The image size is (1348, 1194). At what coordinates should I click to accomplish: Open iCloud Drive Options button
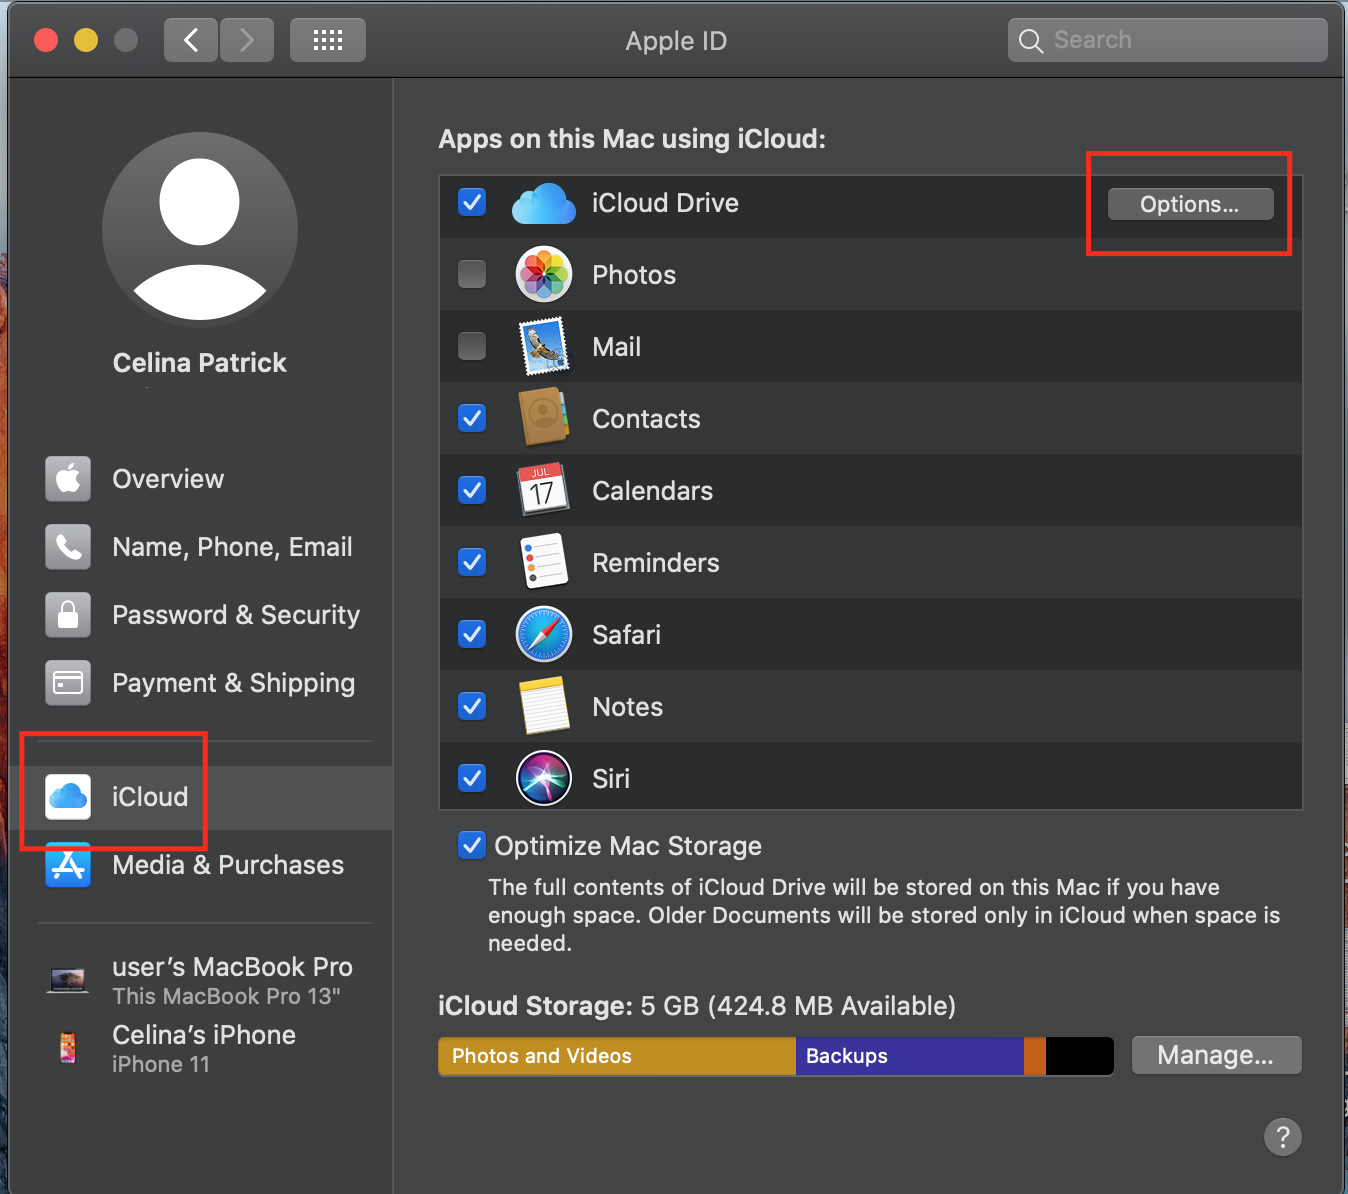pyautogui.click(x=1190, y=204)
